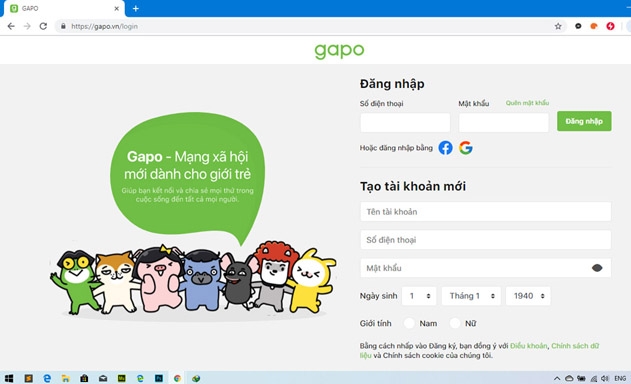Open the birth day dropdown
The width and height of the screenshot is (631, 384).
pos(419,296)
